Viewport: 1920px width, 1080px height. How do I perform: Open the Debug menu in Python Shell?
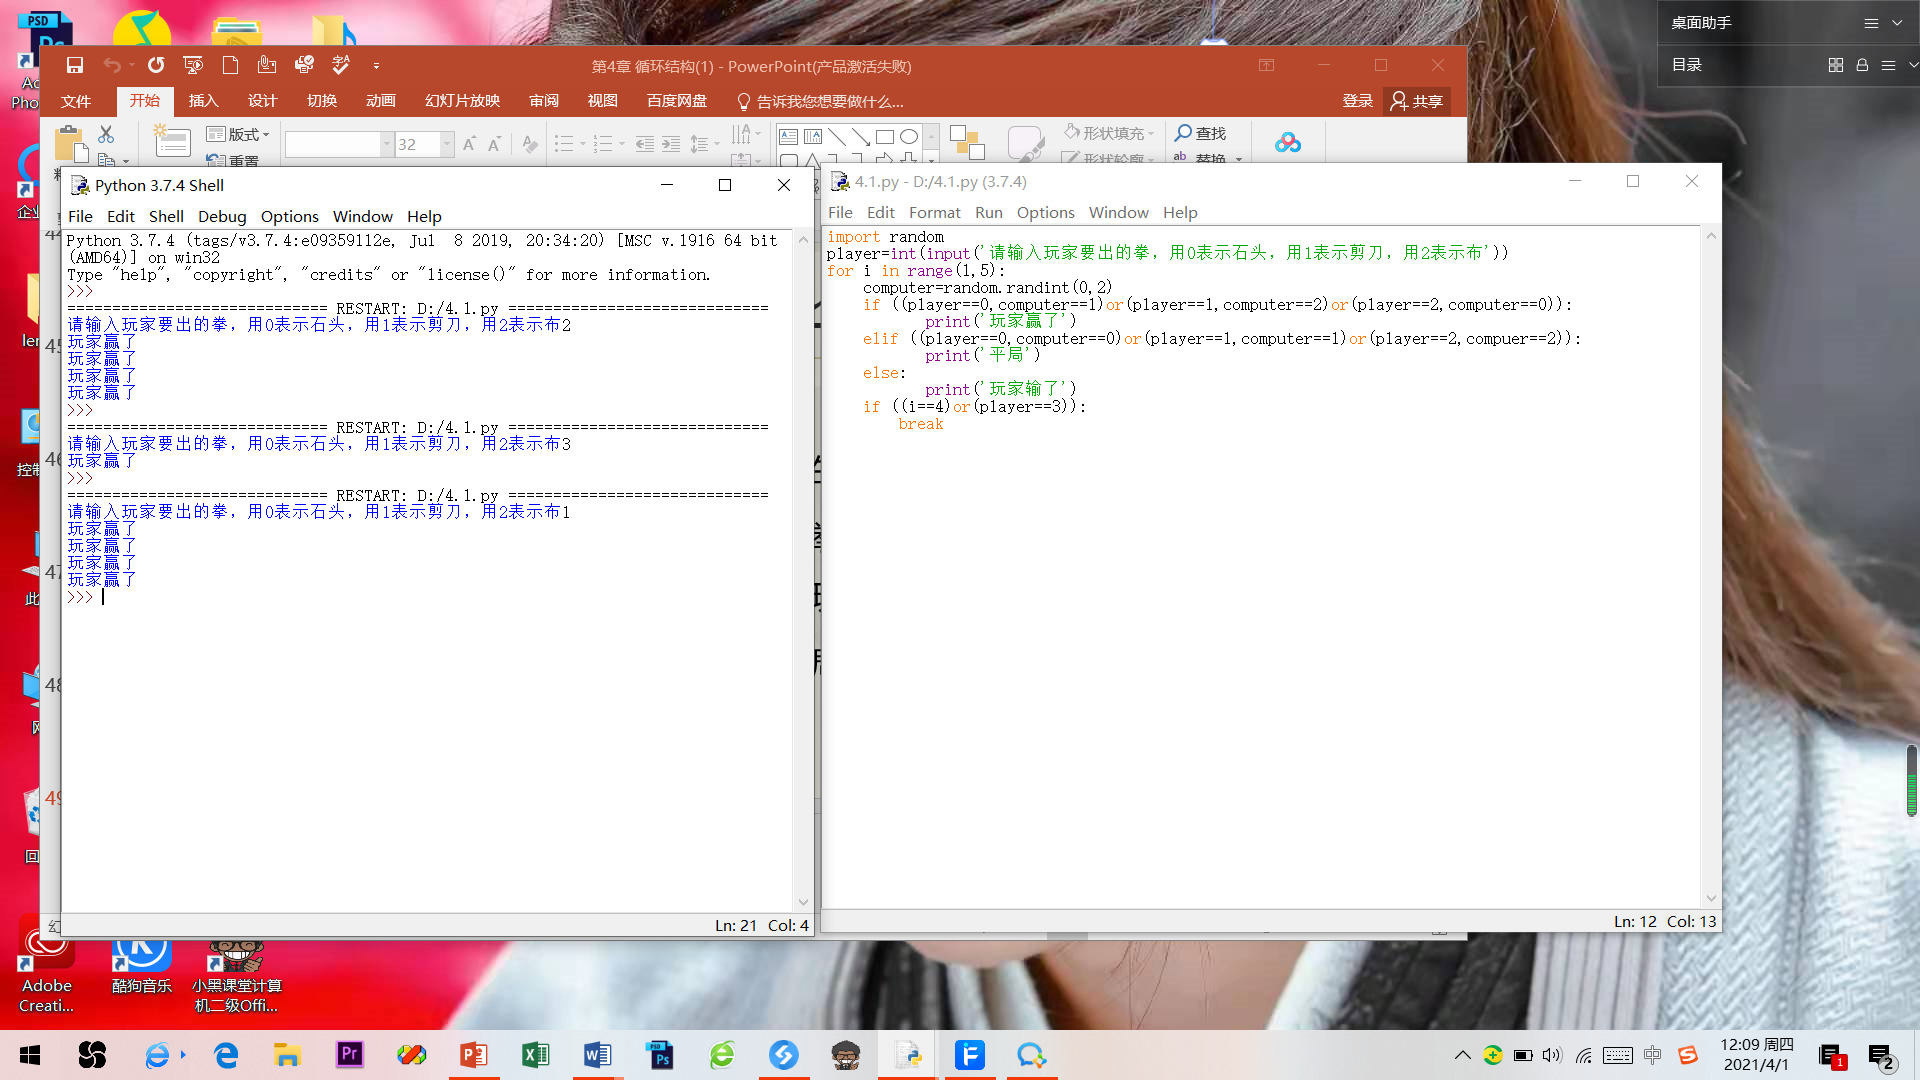point(222,216)
